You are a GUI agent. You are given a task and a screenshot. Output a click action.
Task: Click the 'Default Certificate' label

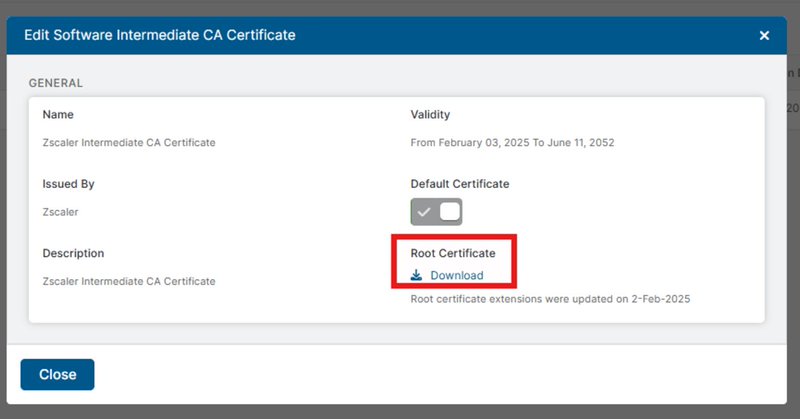point(460,184)
